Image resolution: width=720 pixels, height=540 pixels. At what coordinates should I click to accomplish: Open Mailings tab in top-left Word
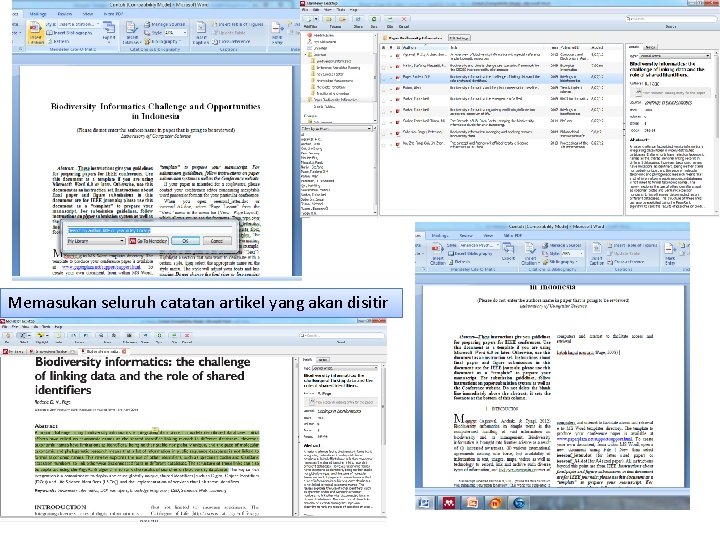38,14
